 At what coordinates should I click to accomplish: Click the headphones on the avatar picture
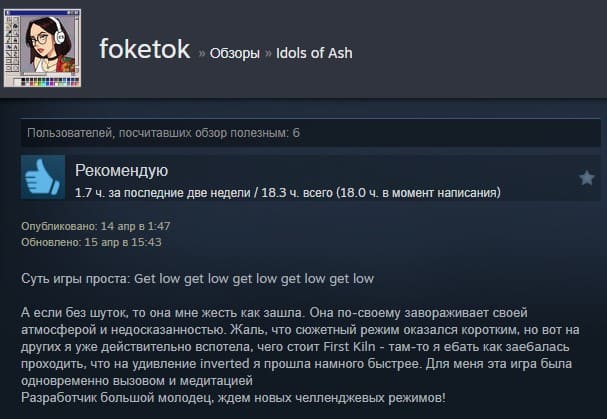[x=58, y=30]
